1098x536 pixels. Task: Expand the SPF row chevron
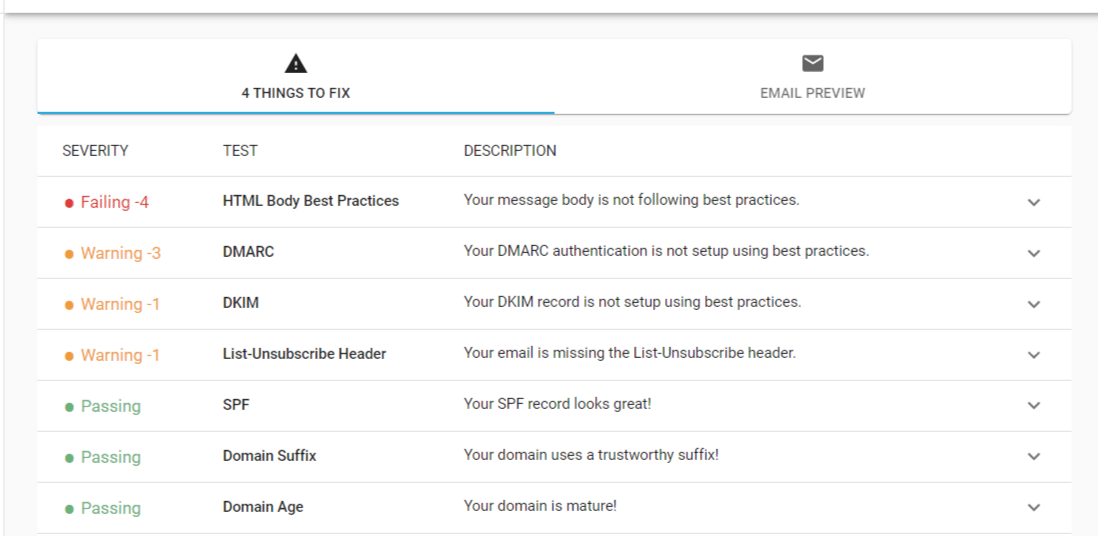tap(1034, 406)
